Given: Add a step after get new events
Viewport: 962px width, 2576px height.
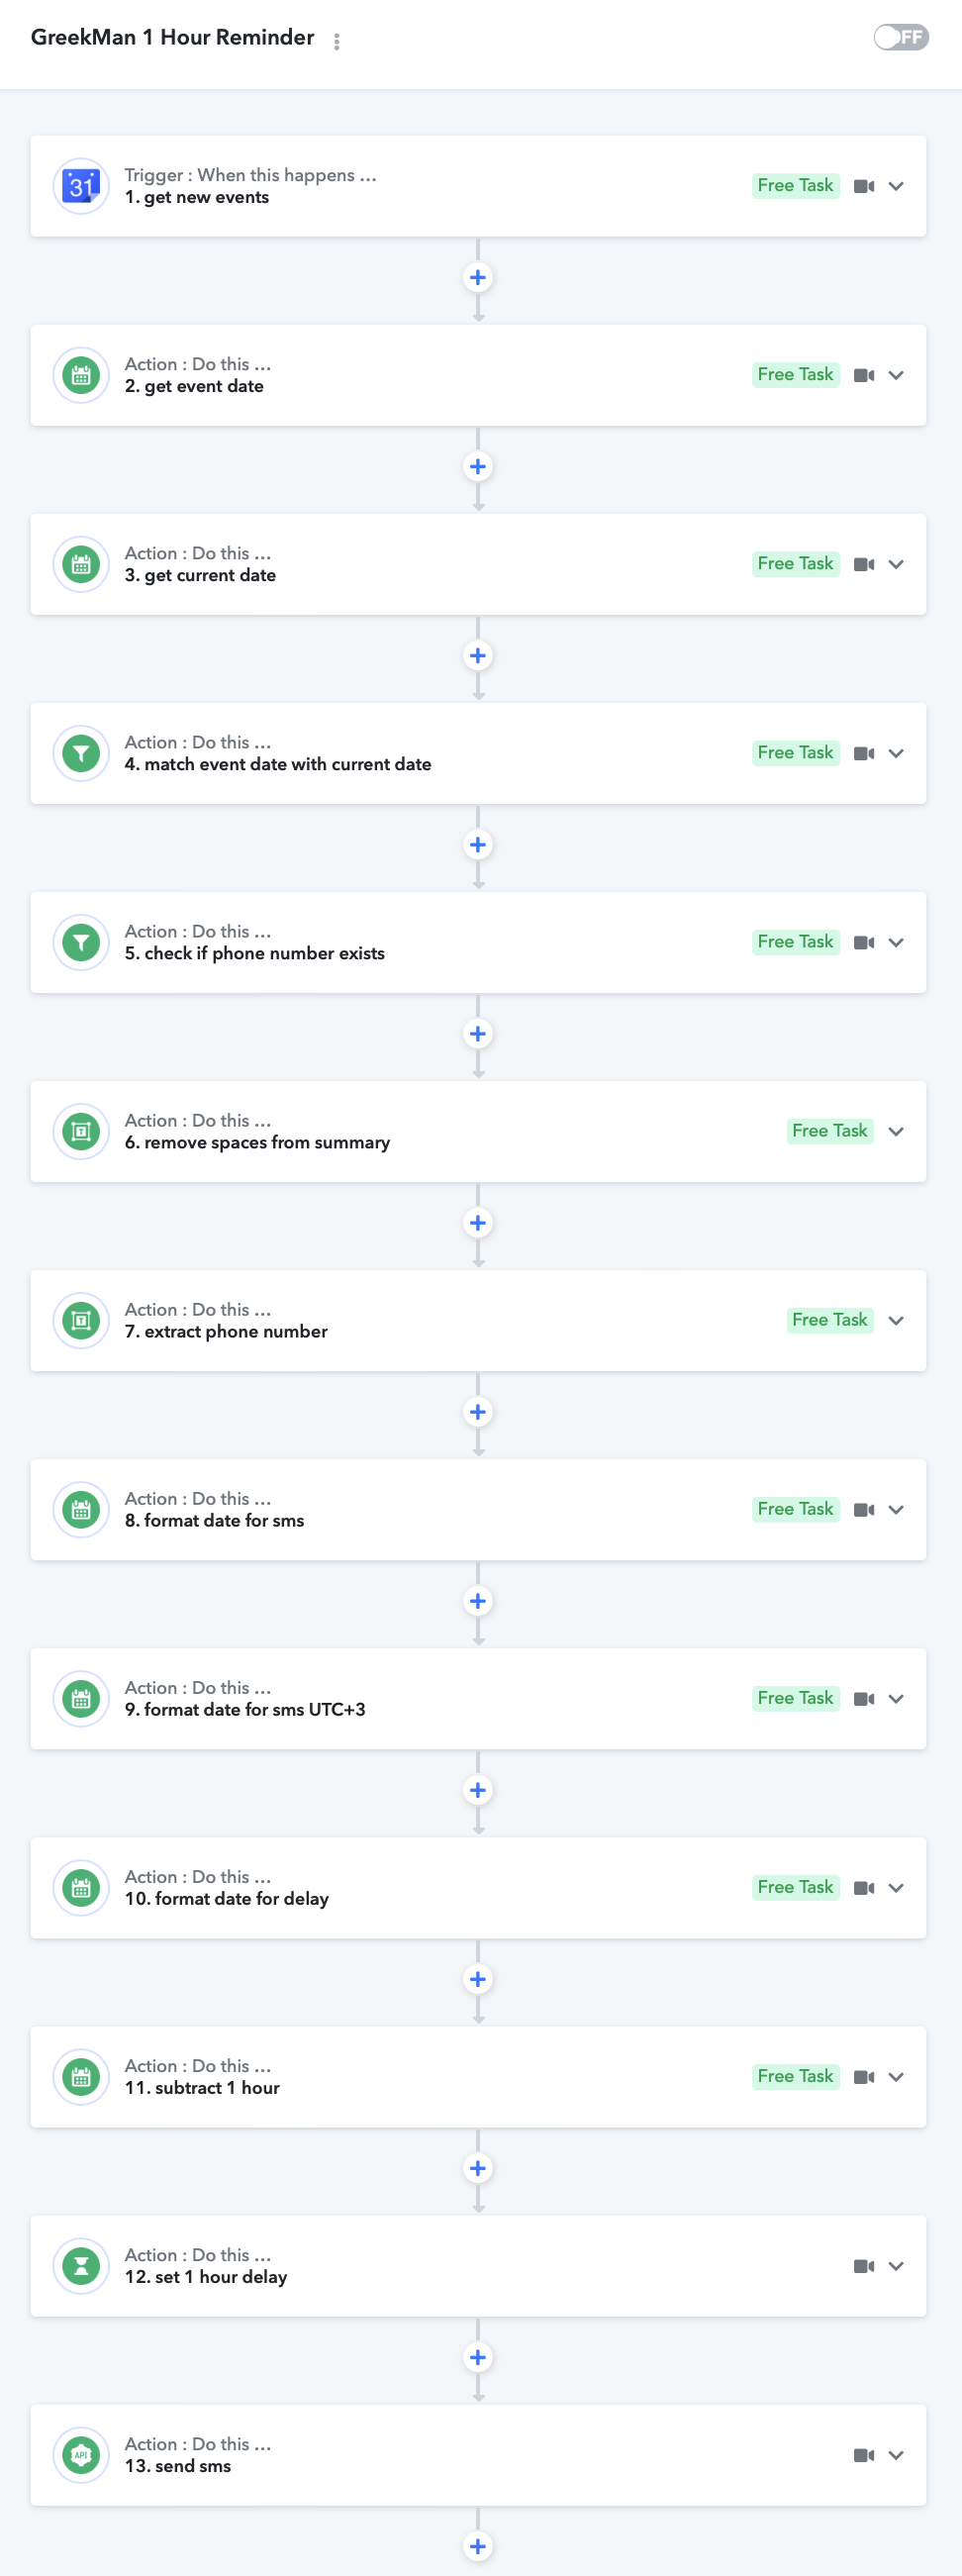Looking at the screenshot, I should pos(478,277).
